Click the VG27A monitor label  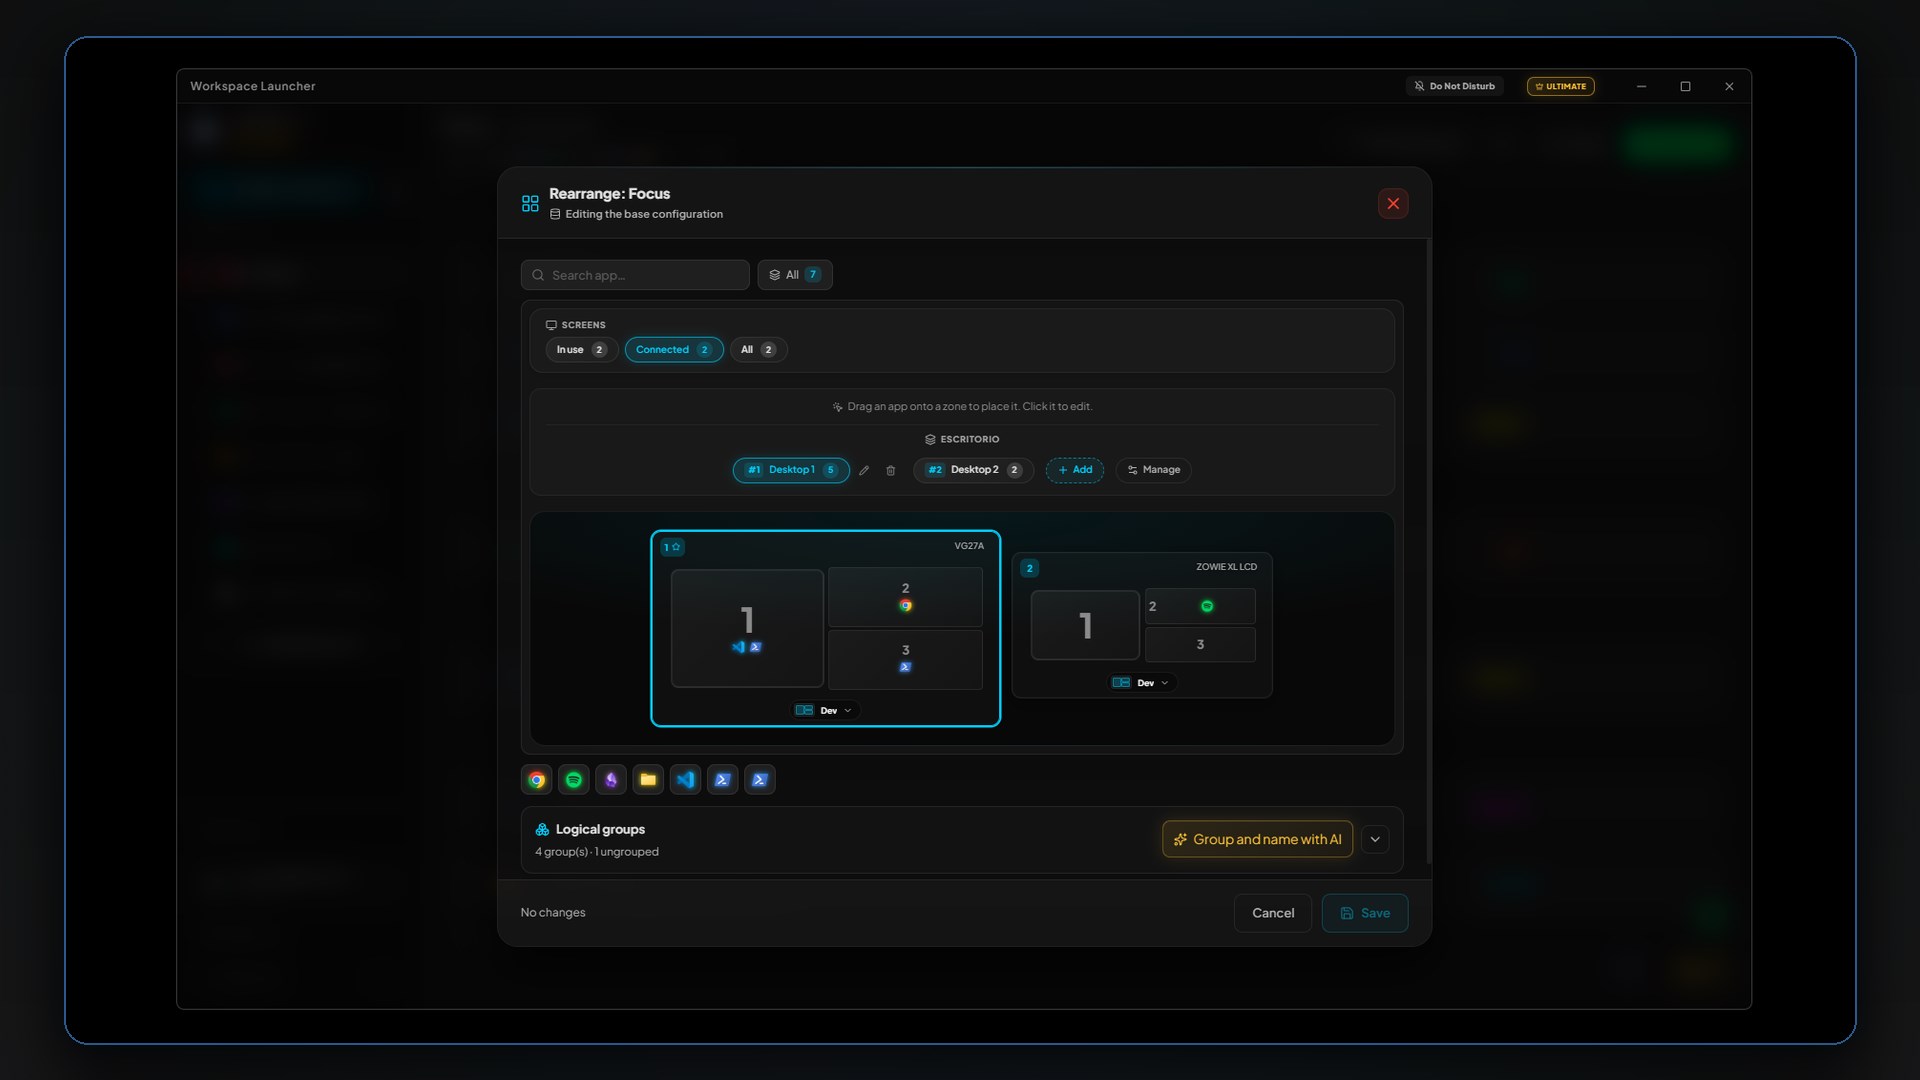[x=969, y=546]
